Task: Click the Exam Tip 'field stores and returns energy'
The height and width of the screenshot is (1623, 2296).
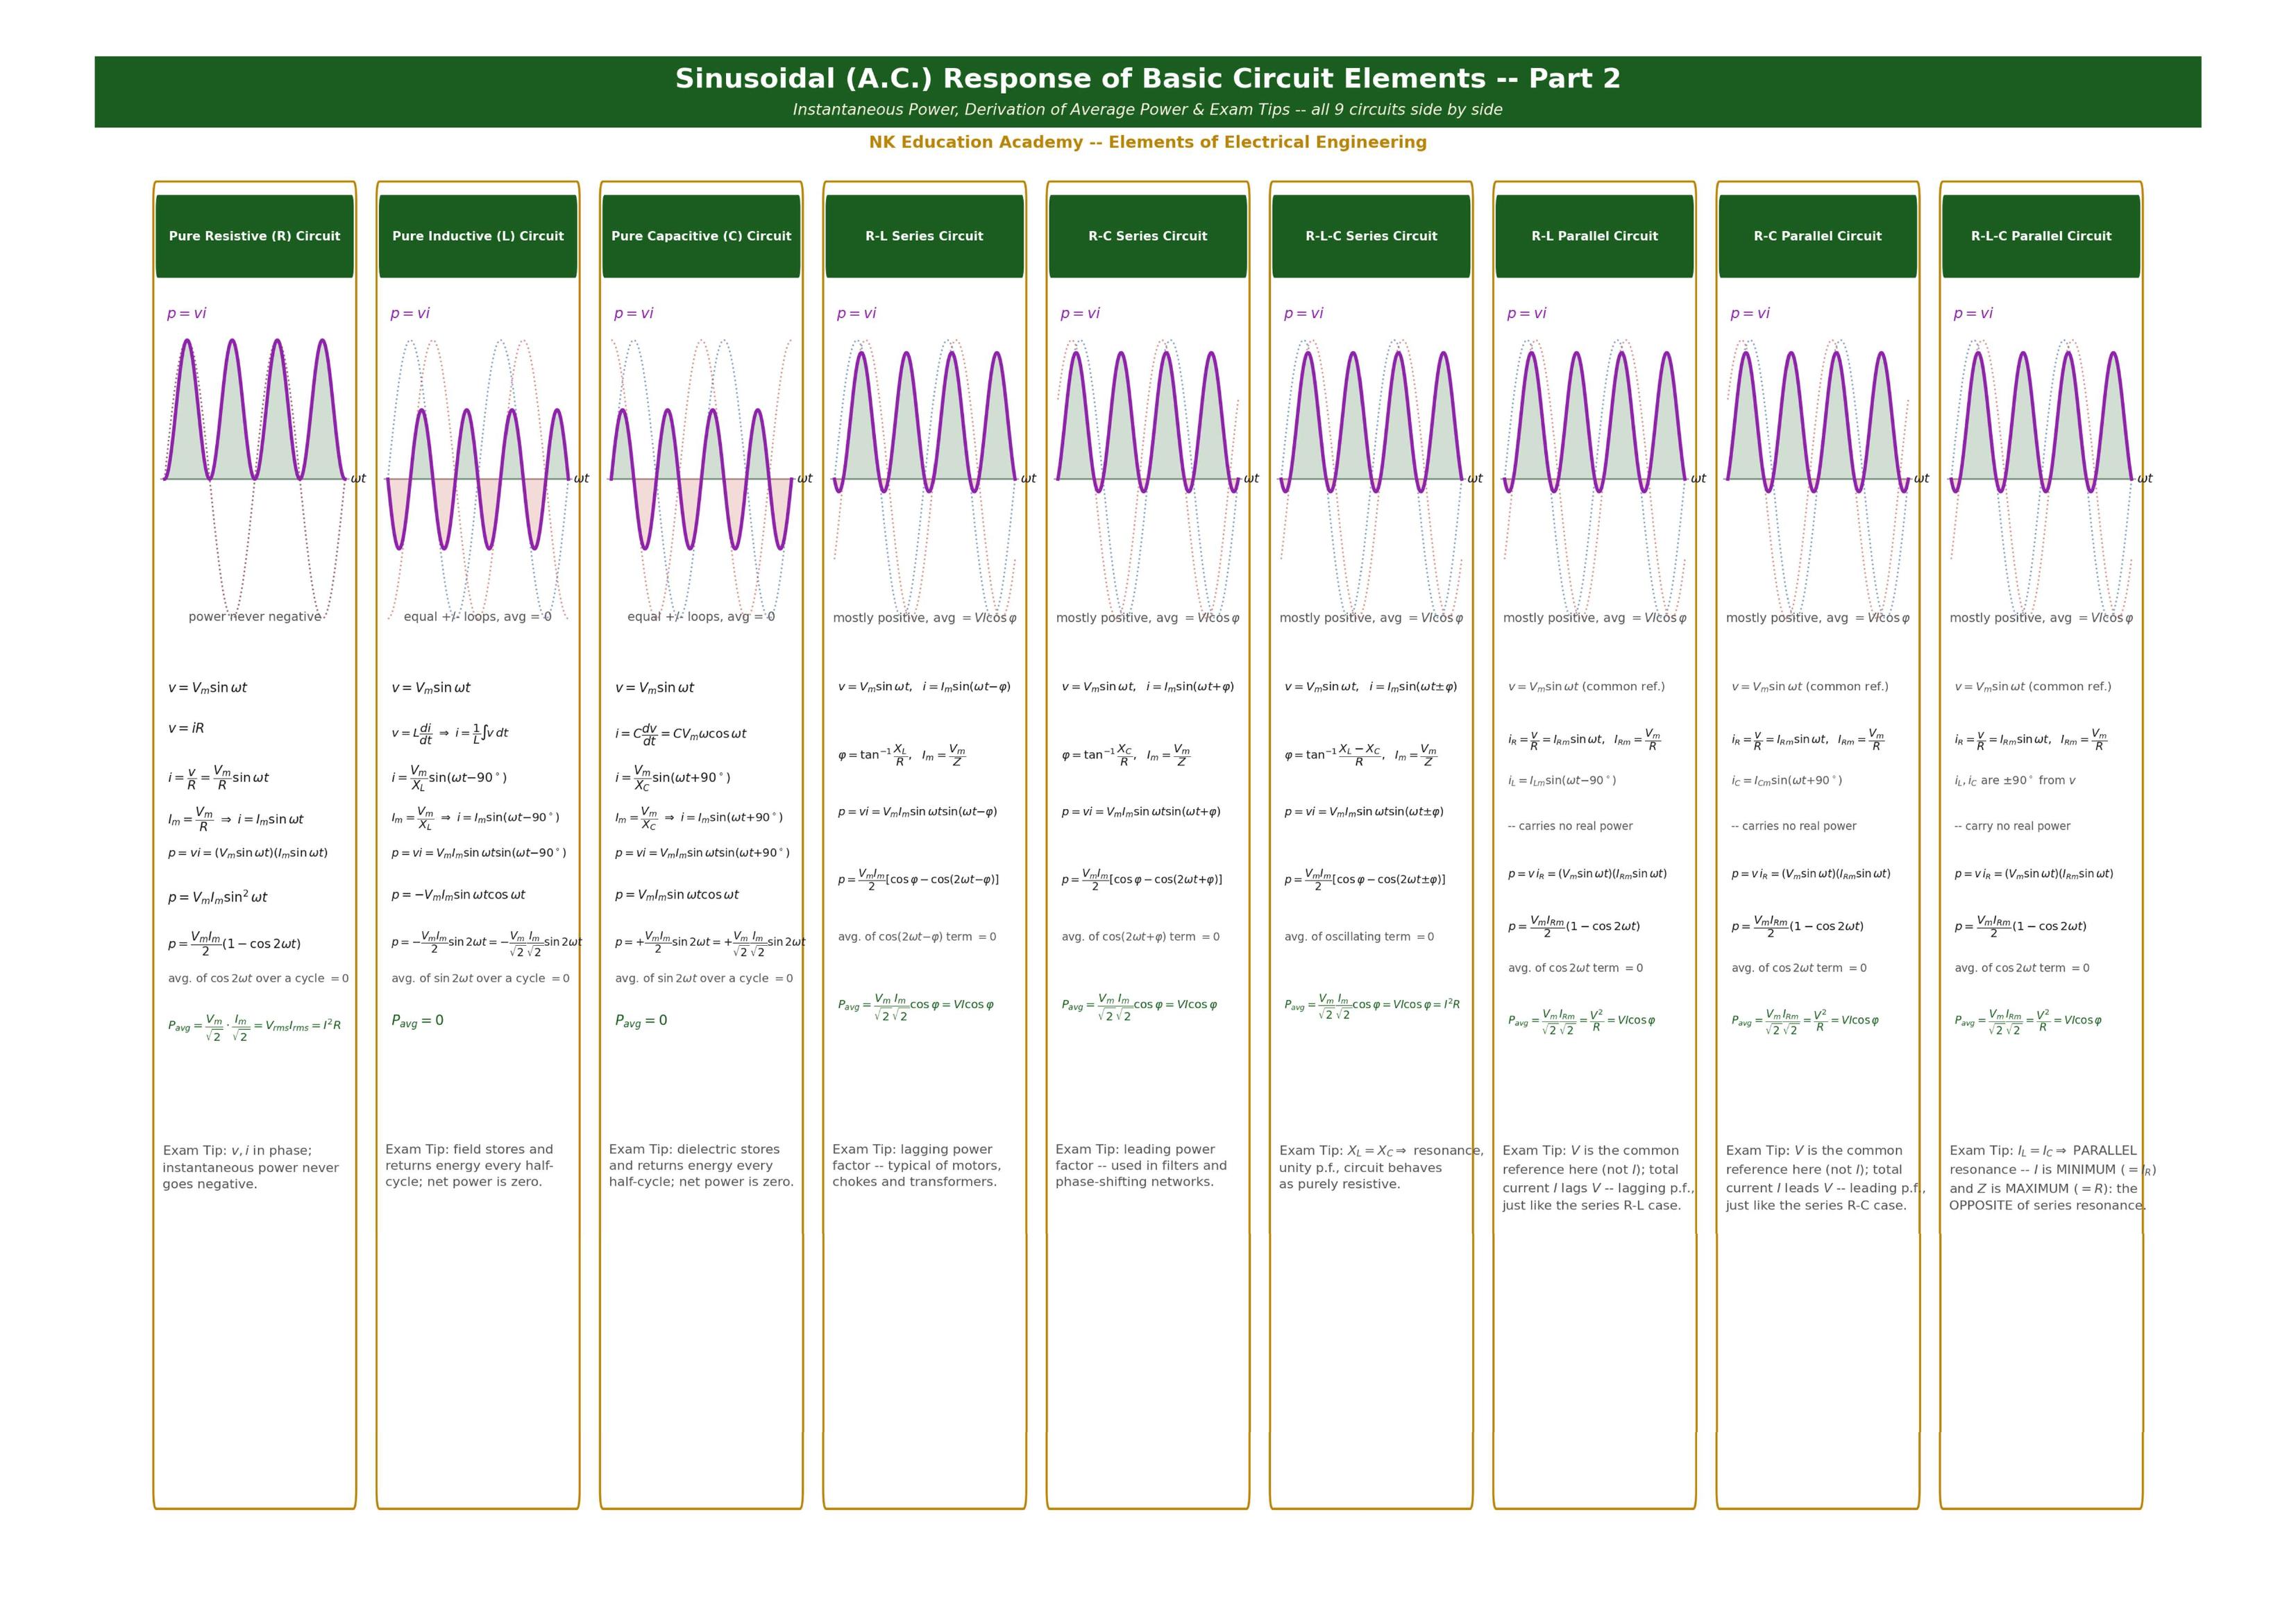Action: (x=469, y=1166)
